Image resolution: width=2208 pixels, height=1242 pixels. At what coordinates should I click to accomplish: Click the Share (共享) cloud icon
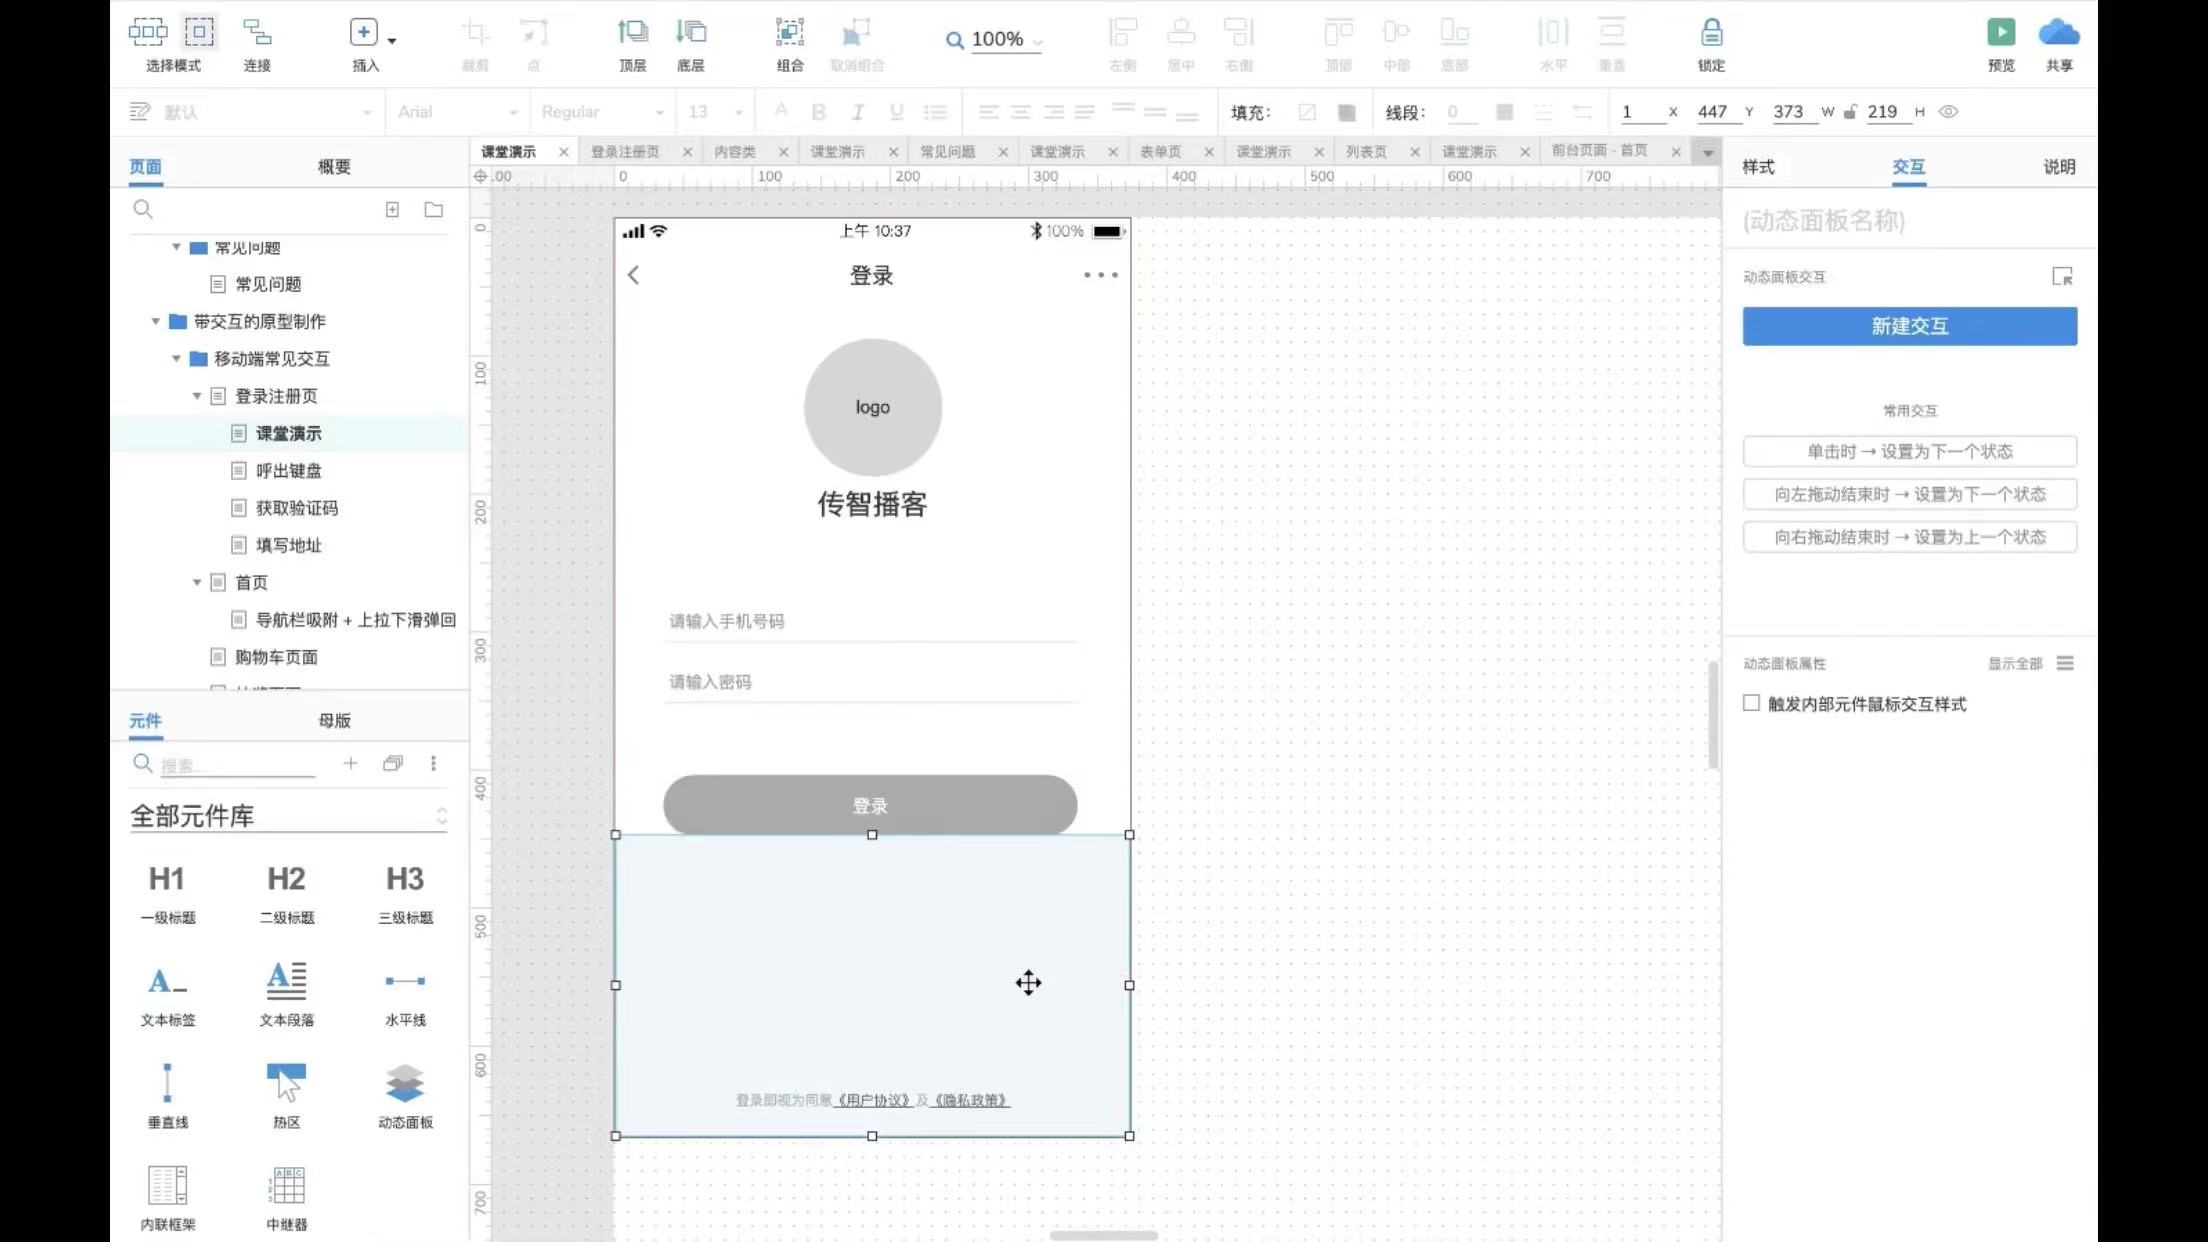coord(2058,33)
